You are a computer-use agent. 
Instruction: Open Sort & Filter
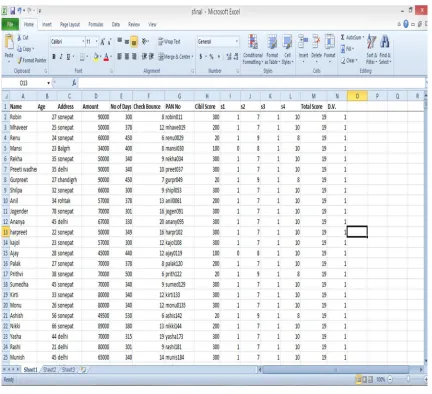tap(371, 49)
